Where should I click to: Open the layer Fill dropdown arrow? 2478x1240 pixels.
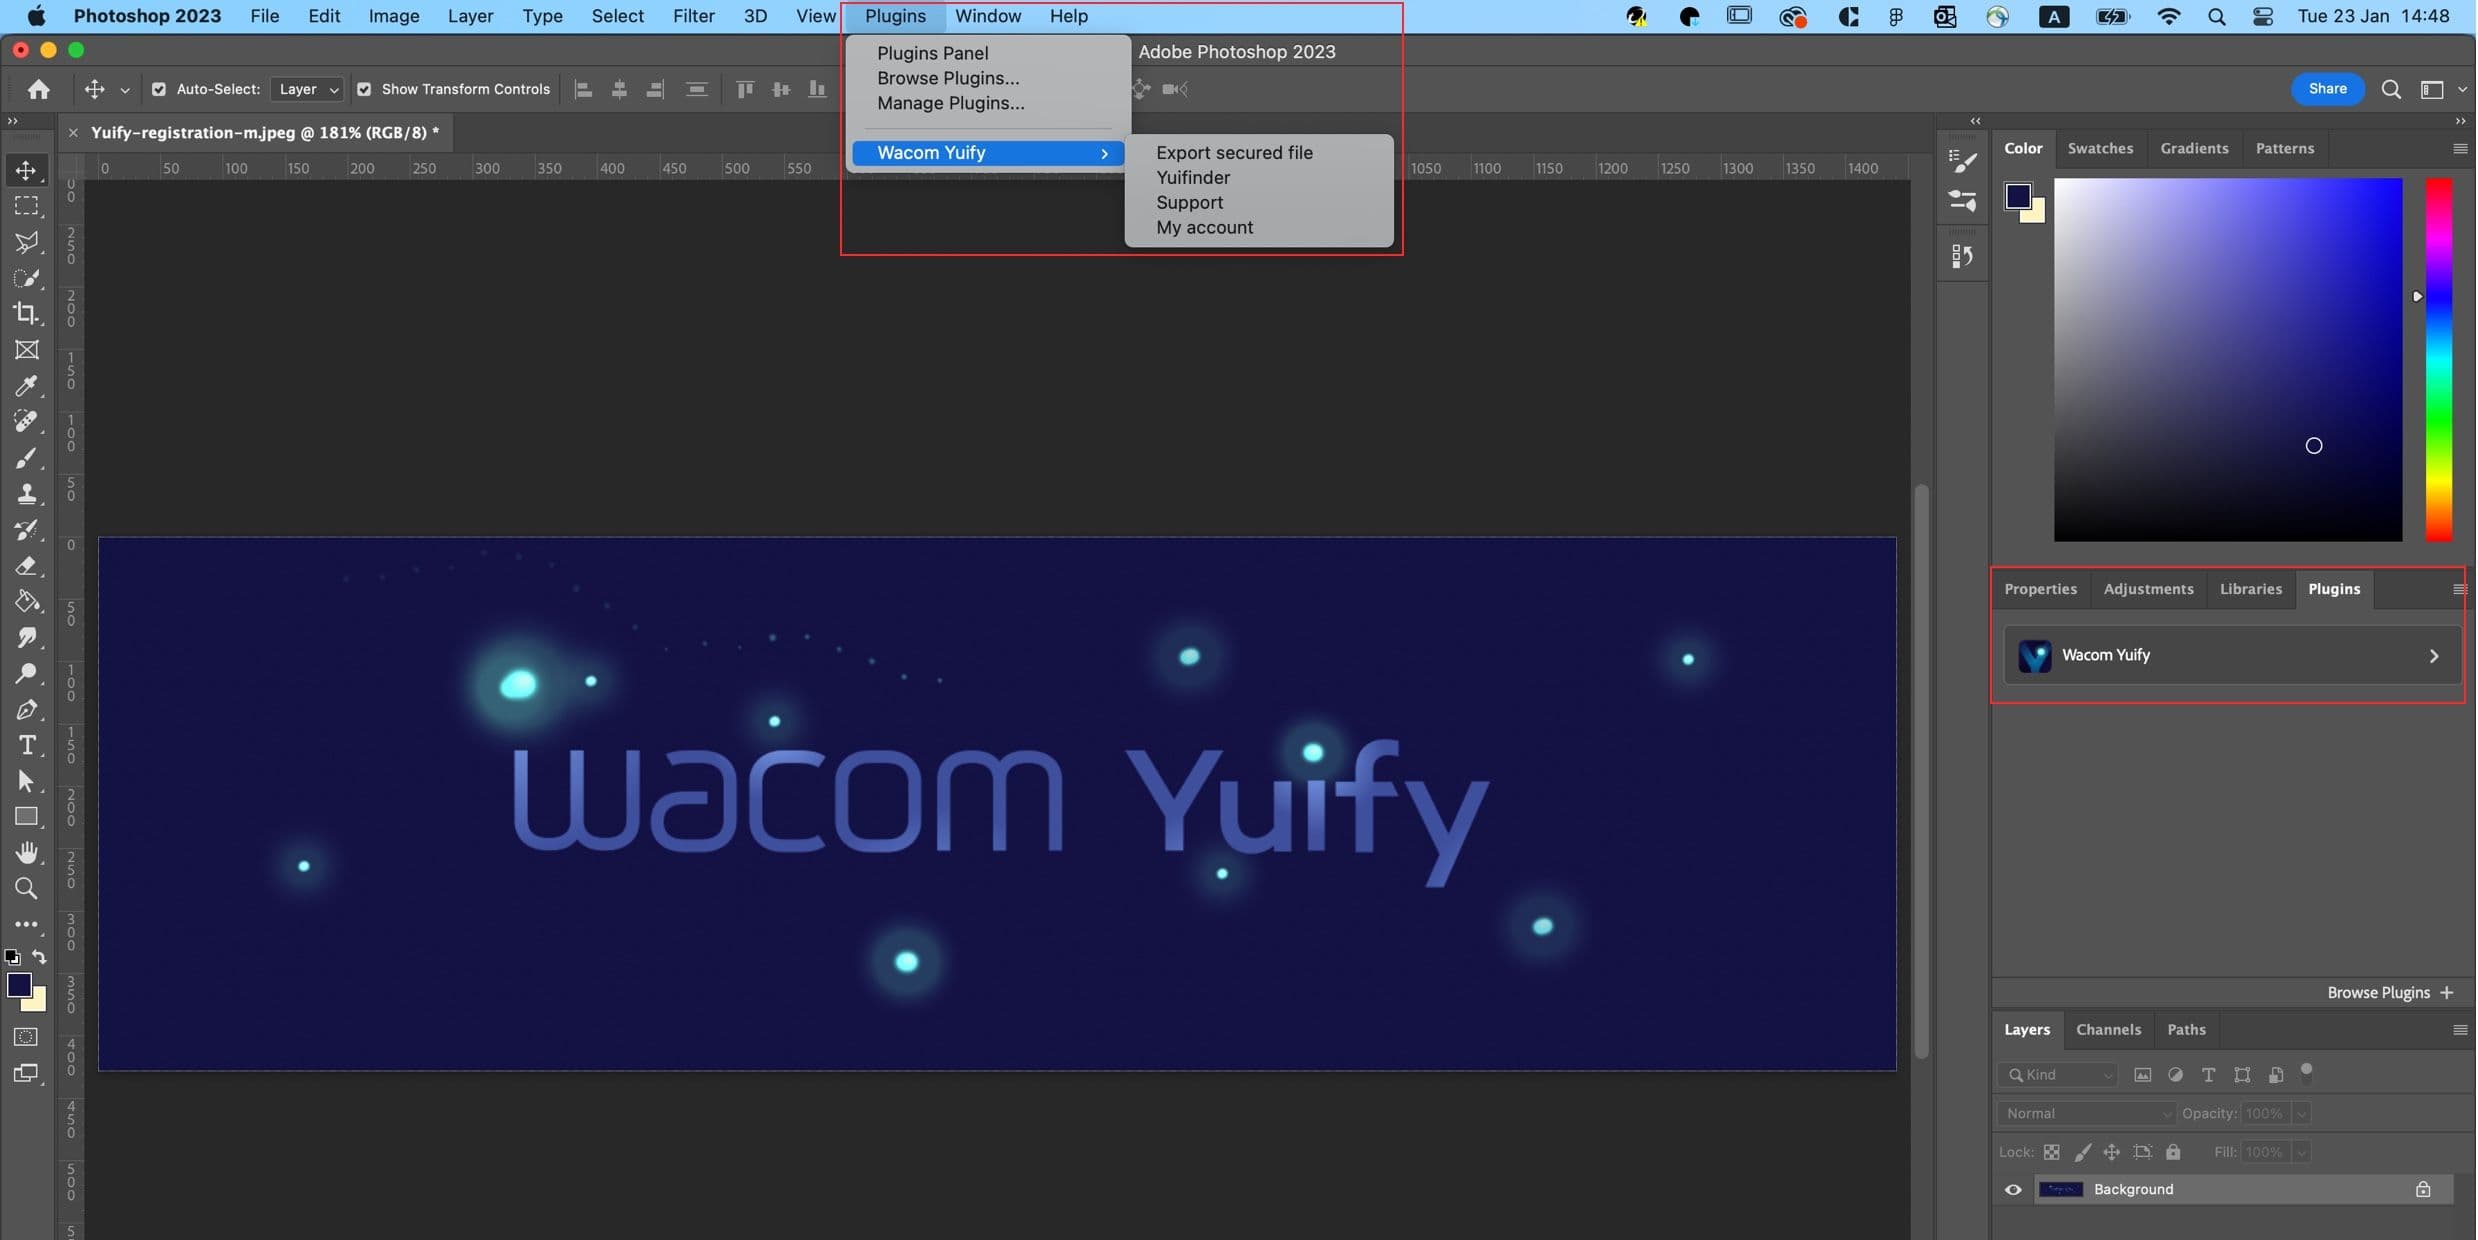coord(2301,1152)
